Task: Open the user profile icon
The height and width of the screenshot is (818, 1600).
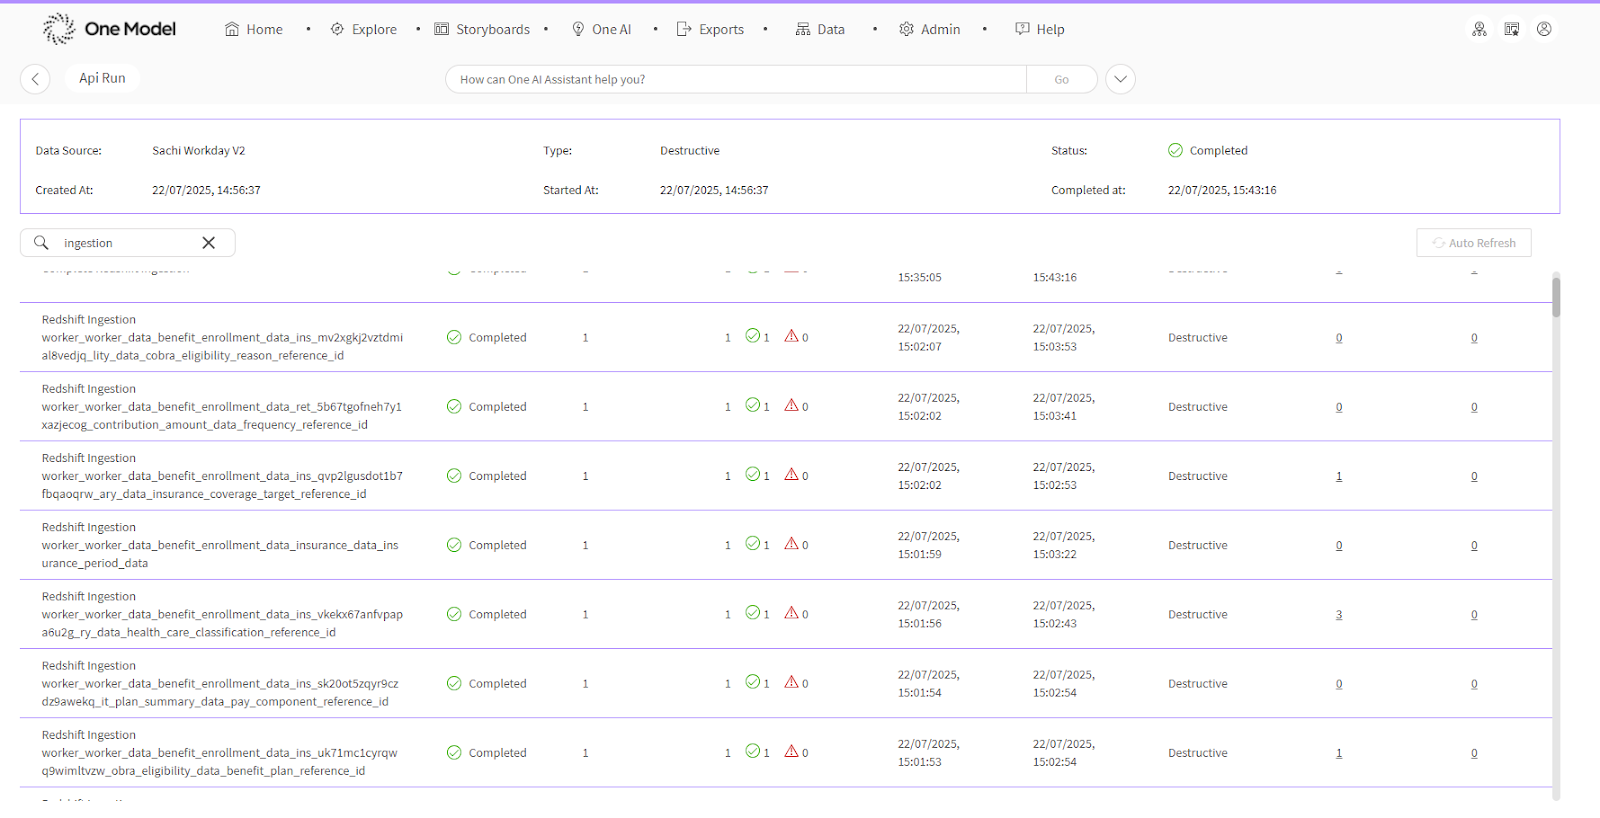Action: click(x=1544, y=29)
